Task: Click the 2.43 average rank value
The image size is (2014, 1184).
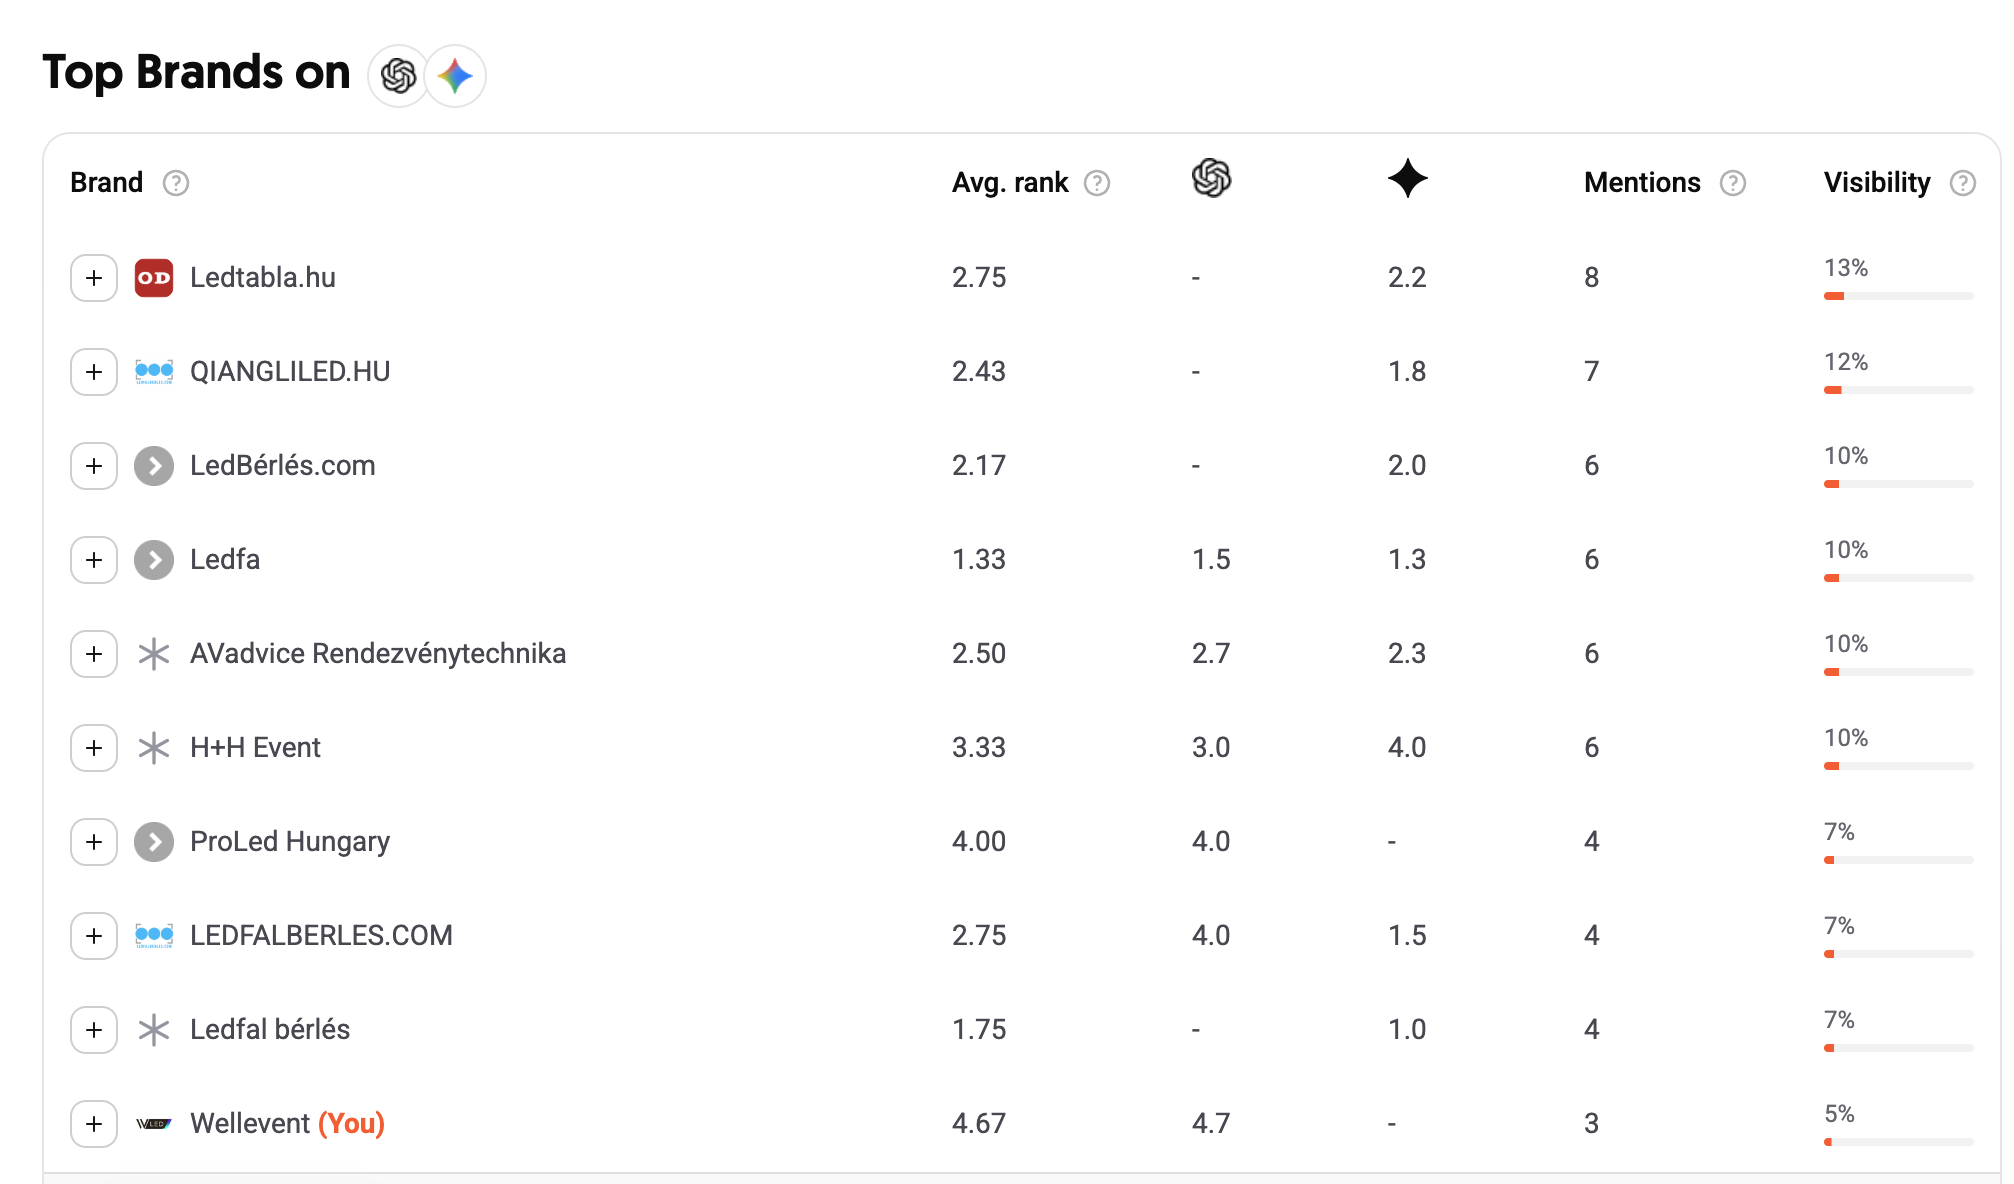Action: pos(979,372)
